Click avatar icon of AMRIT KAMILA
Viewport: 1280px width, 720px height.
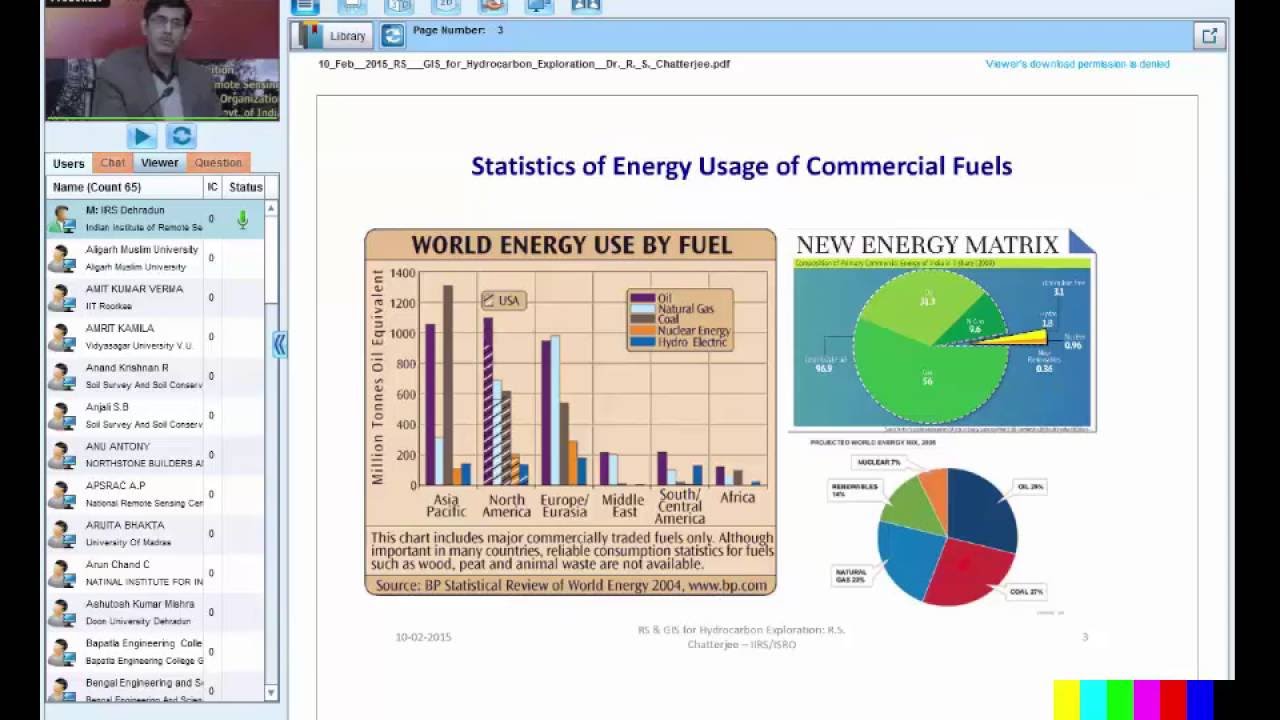[63, 337]
